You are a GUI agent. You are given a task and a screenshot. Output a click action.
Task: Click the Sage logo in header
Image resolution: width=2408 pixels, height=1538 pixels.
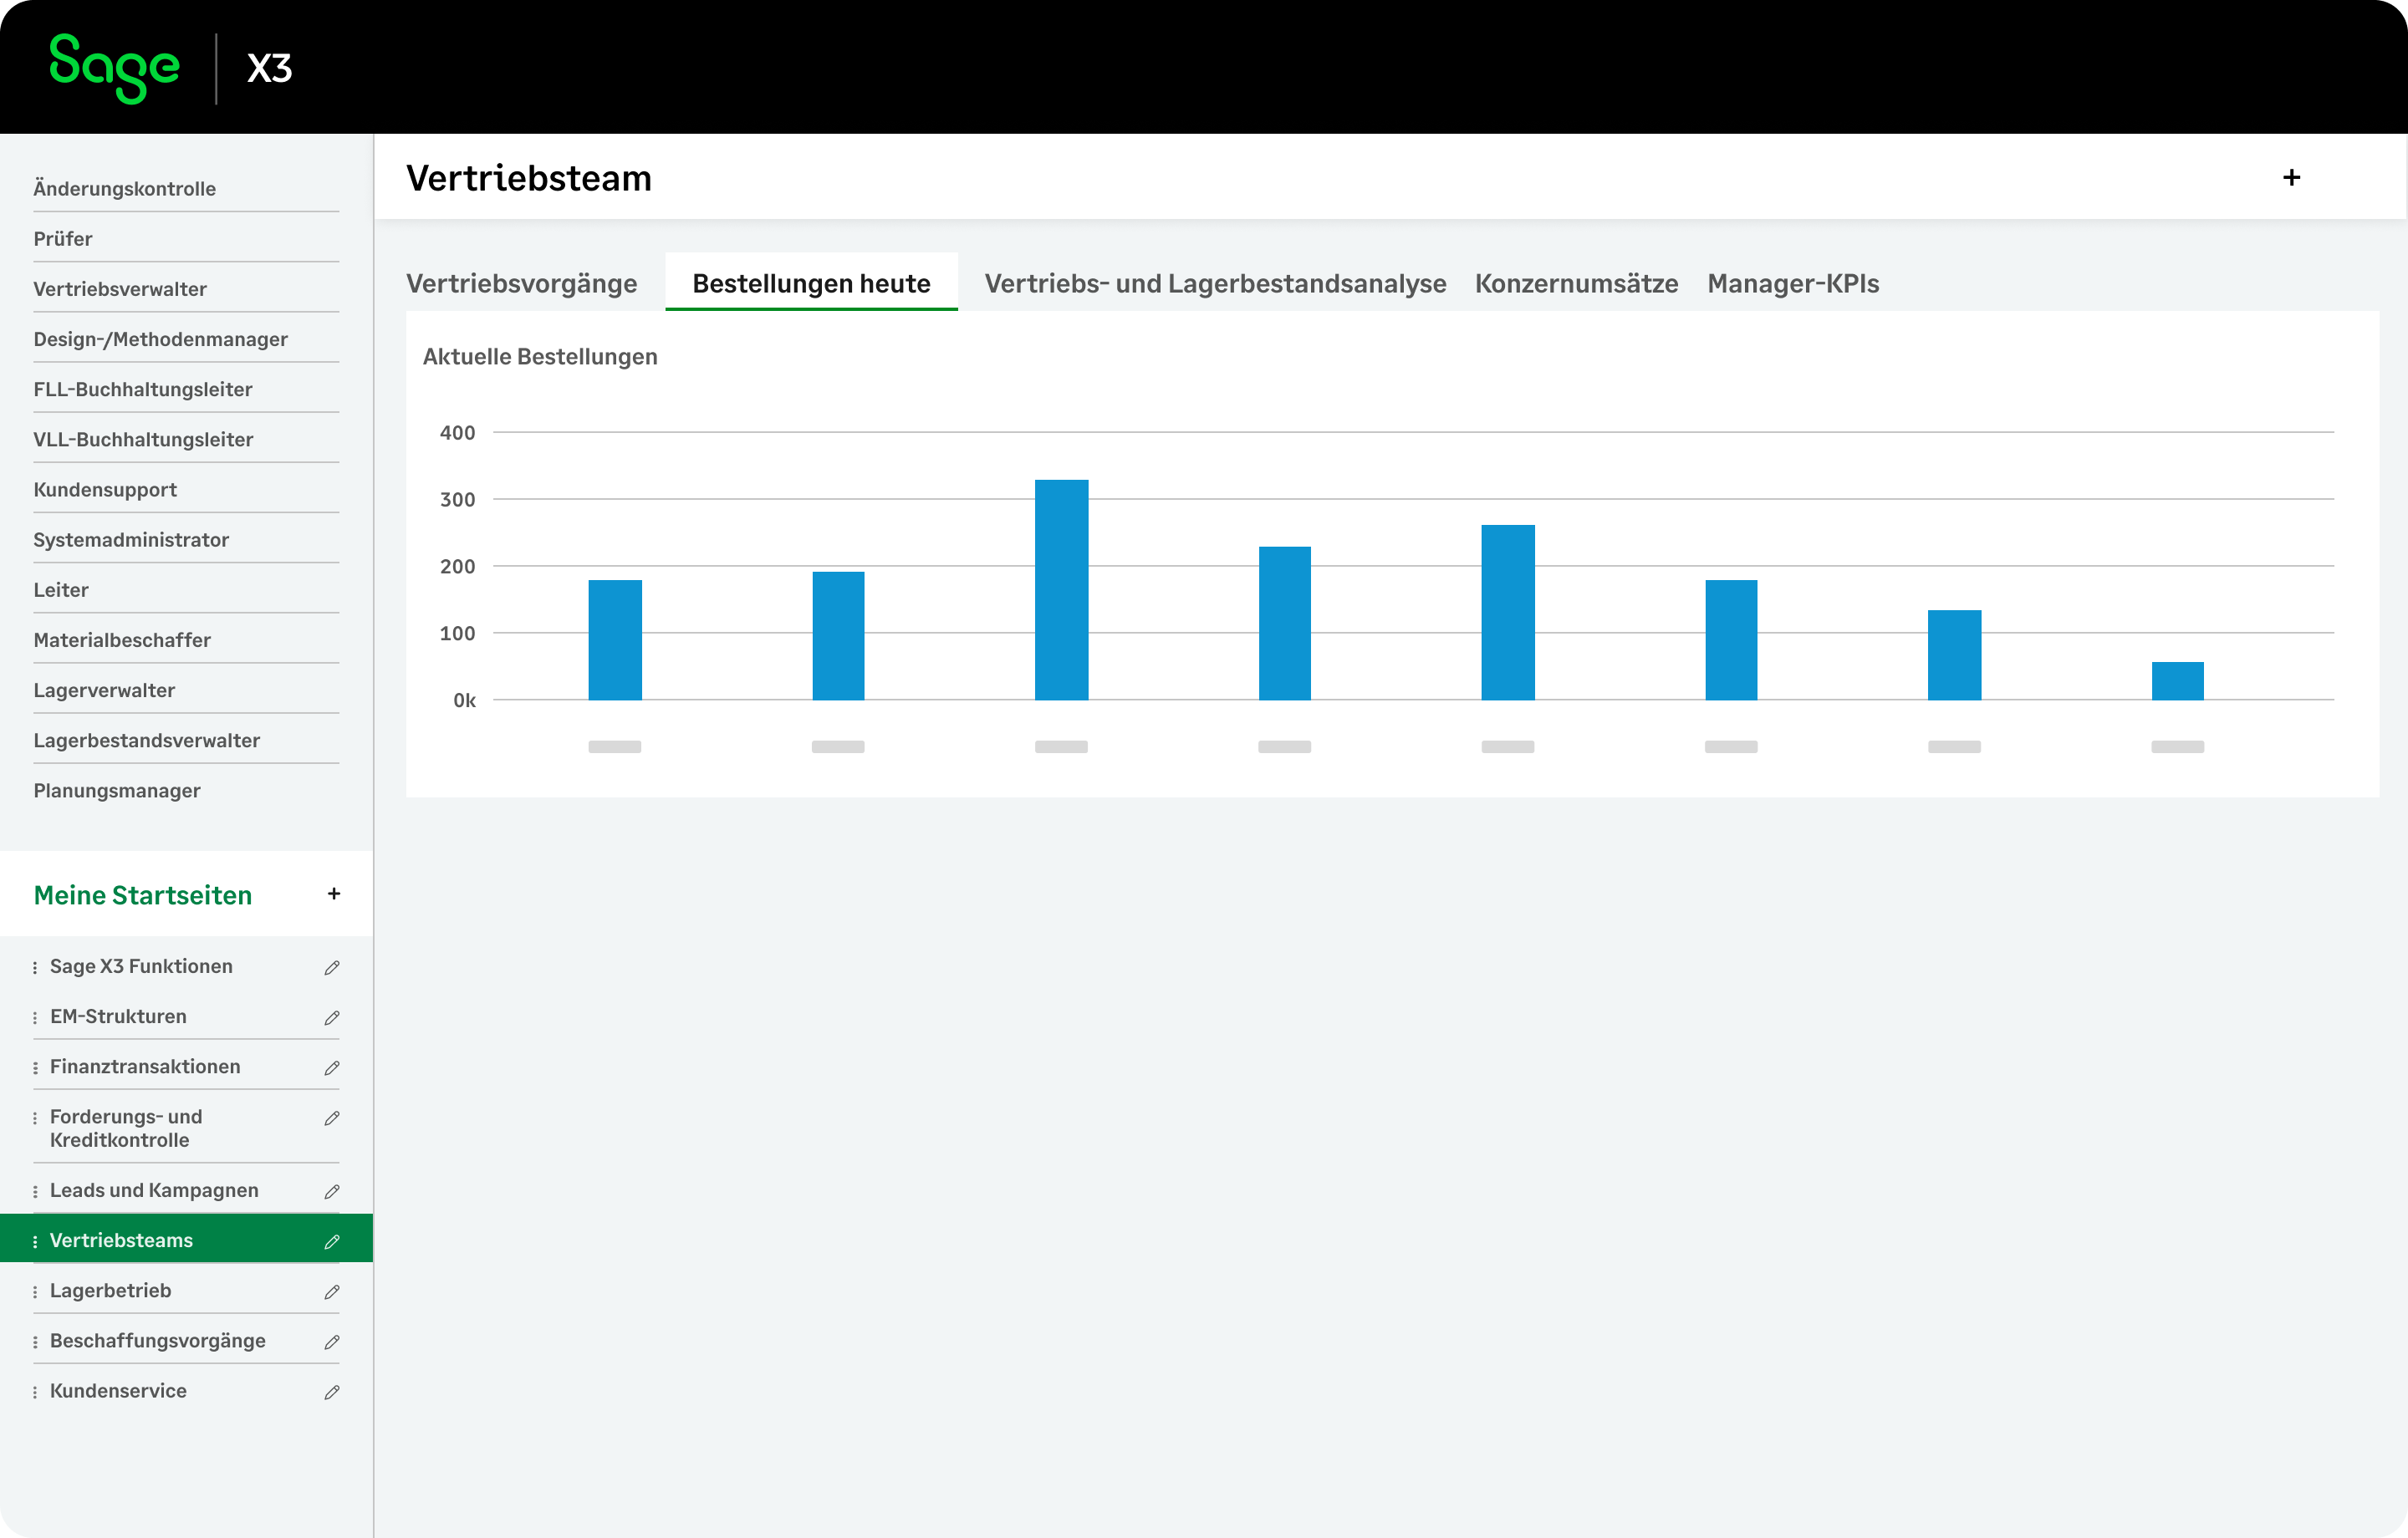(x=114, y=67)
